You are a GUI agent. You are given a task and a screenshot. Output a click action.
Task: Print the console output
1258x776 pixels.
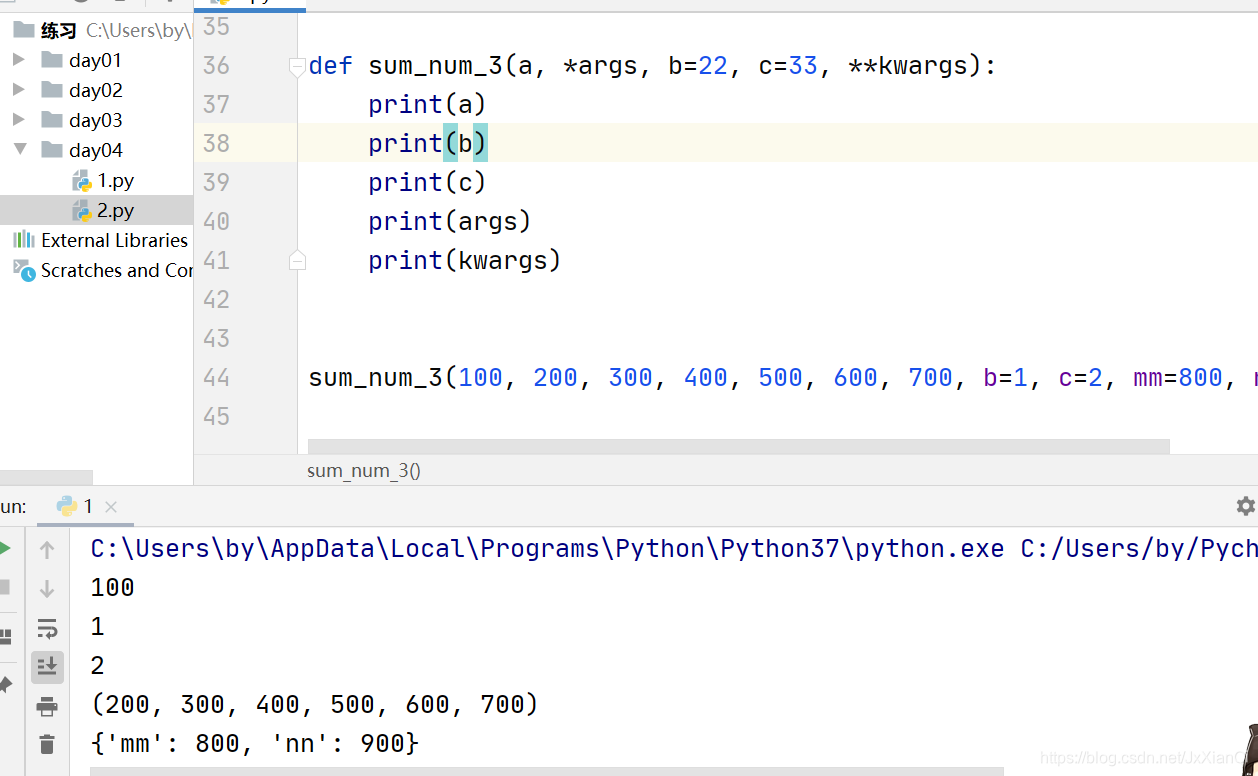click(47, 707)
